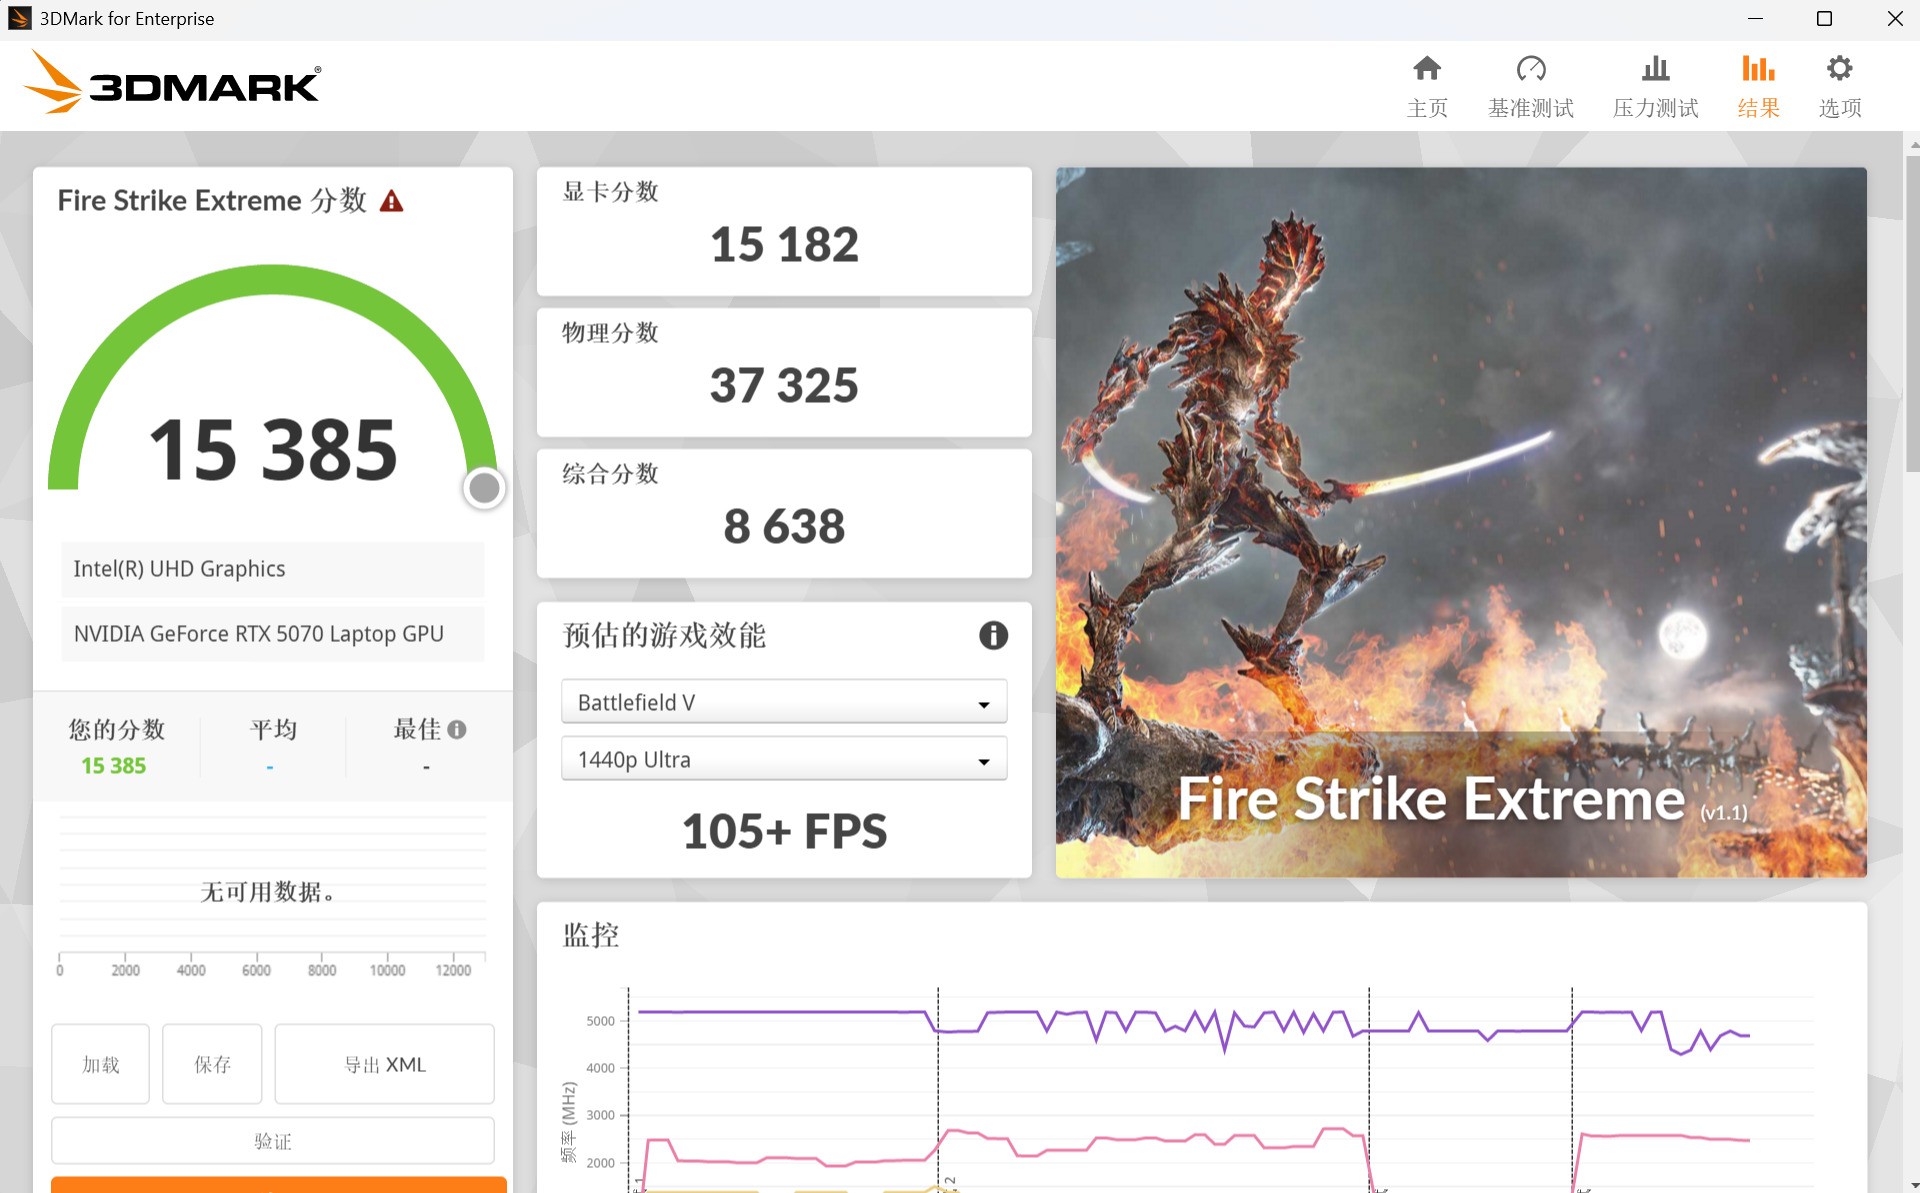Select the 压力测试 stress test icon
The image size is (1920, 1193).
[1655, 85]
